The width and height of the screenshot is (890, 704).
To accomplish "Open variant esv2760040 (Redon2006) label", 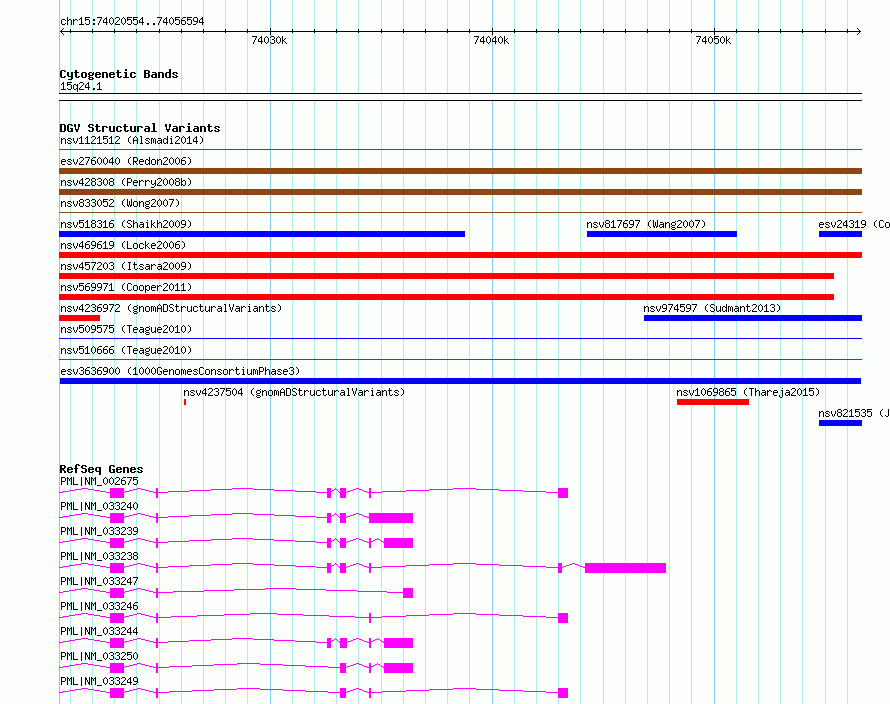I will (126, 161).
